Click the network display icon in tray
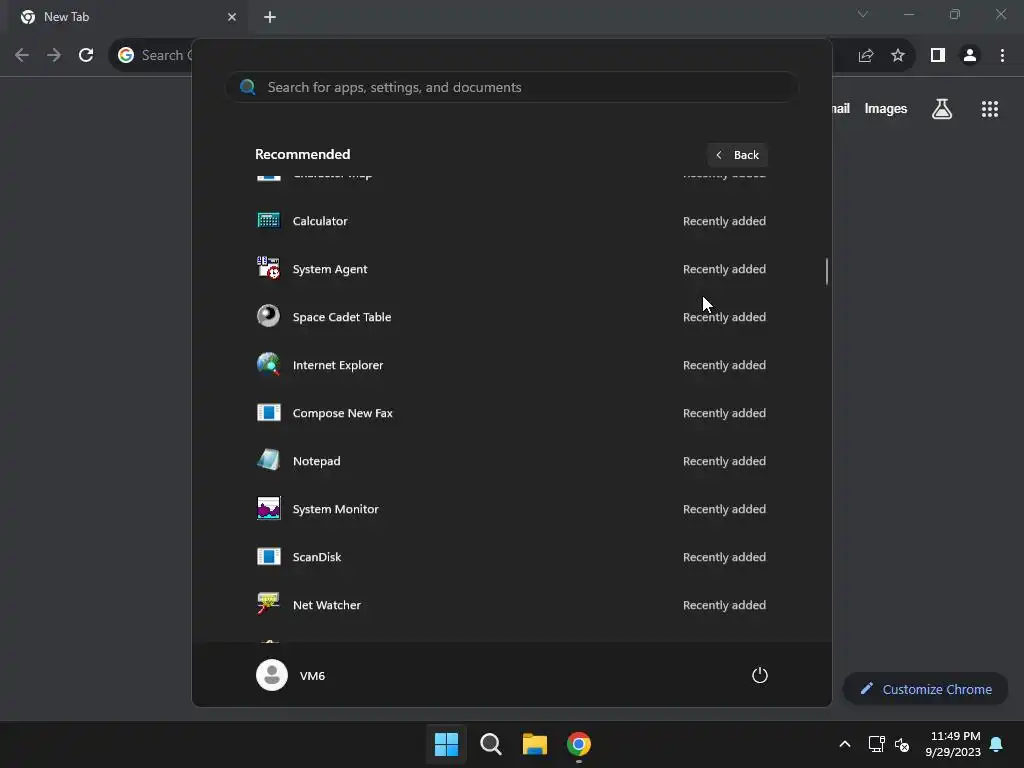 876,744
